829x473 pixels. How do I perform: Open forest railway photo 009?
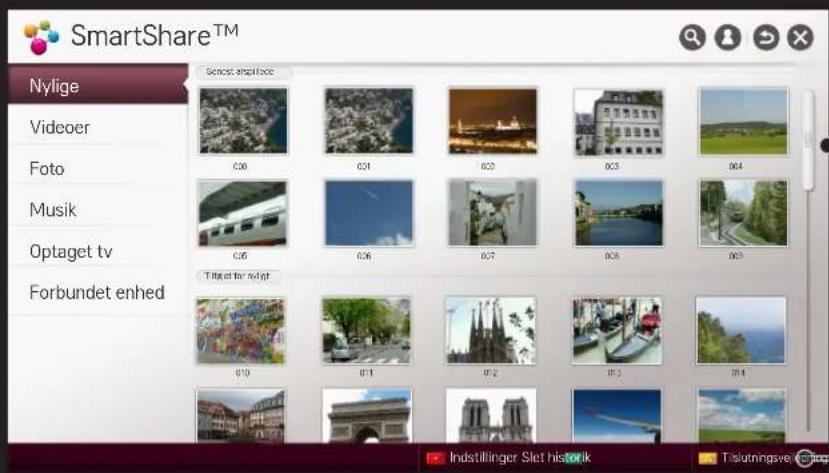[x=743, y=213]
